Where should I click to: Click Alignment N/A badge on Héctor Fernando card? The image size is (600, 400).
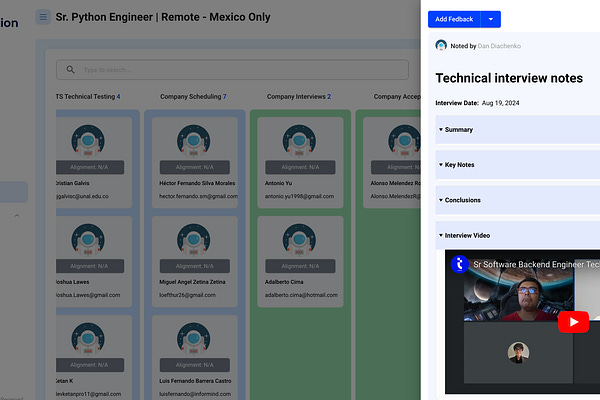[195, 167]
